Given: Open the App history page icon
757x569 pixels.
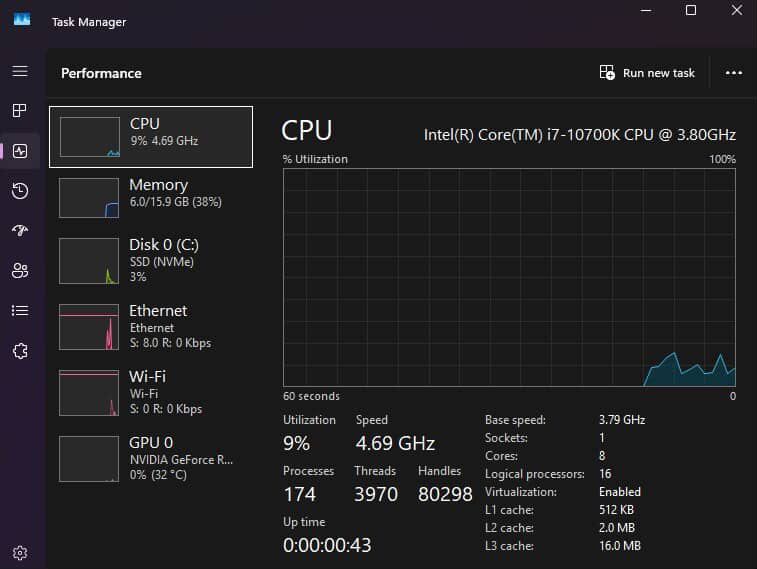Looking at the screenshot, I should [x=20, y=191].
